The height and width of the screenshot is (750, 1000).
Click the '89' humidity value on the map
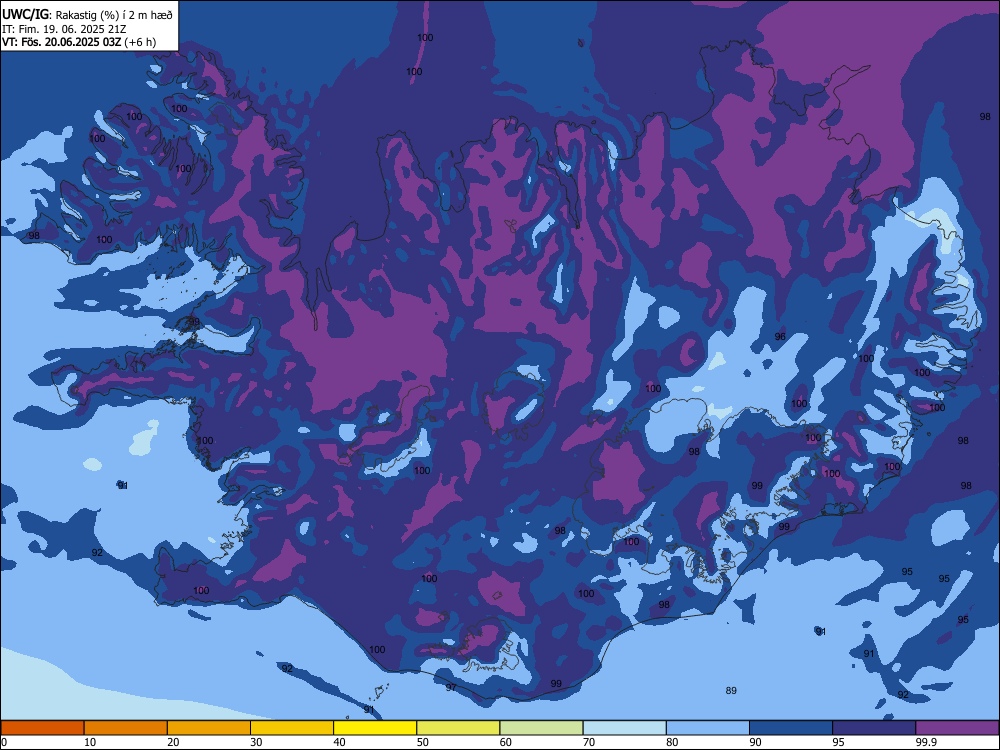pyautogui.click(x=731, y=691)
